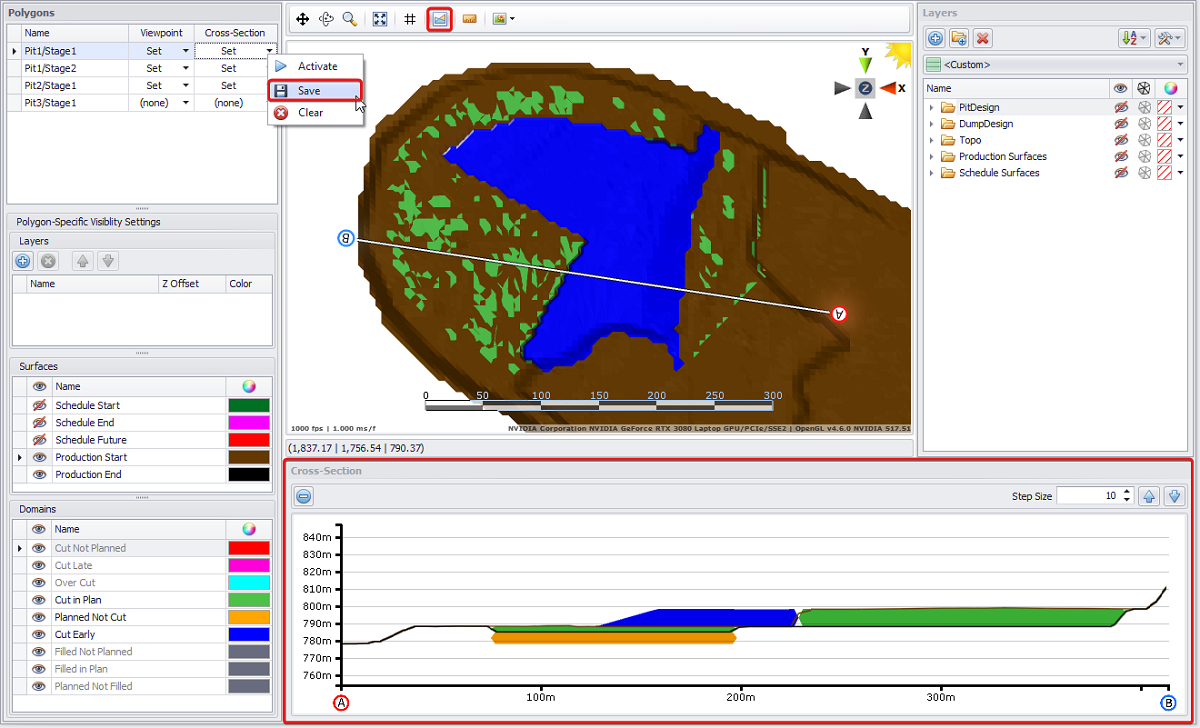
Task: Click the Step Size input field
Action: pos(1088,496)
